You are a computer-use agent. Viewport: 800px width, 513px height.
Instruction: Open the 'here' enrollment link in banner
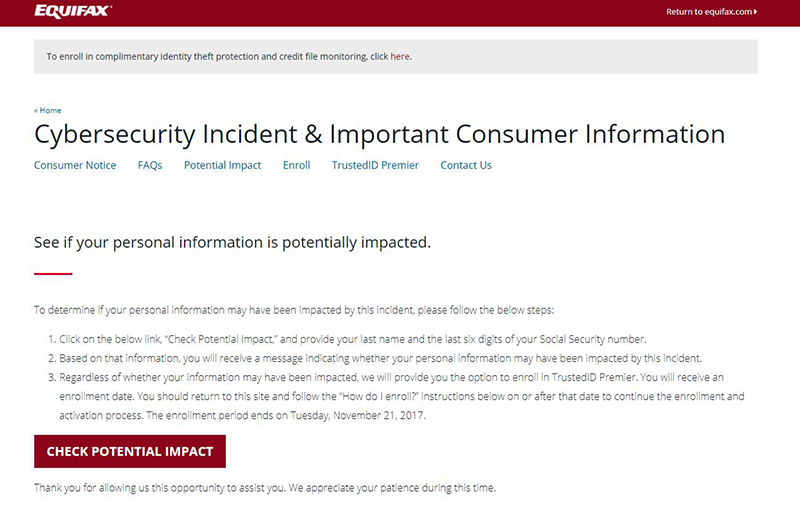400,56
